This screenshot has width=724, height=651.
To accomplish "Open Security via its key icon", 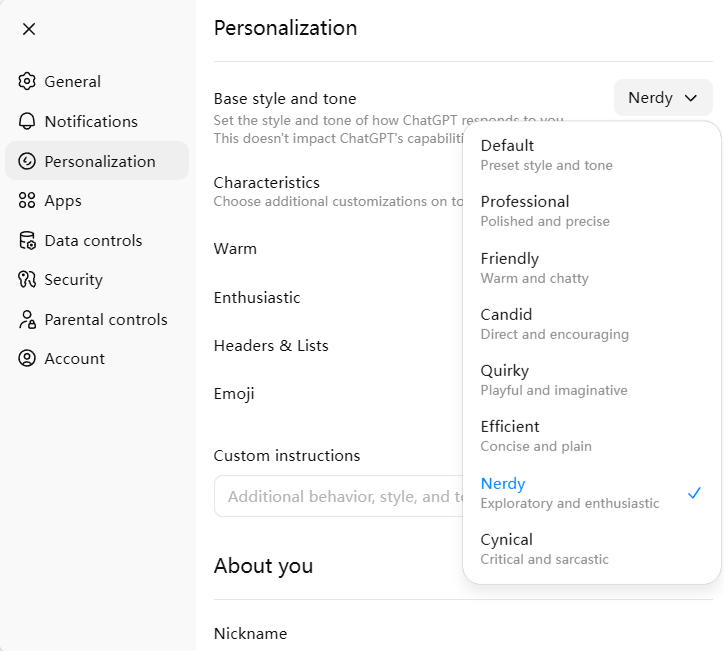I will coord(27,279).
